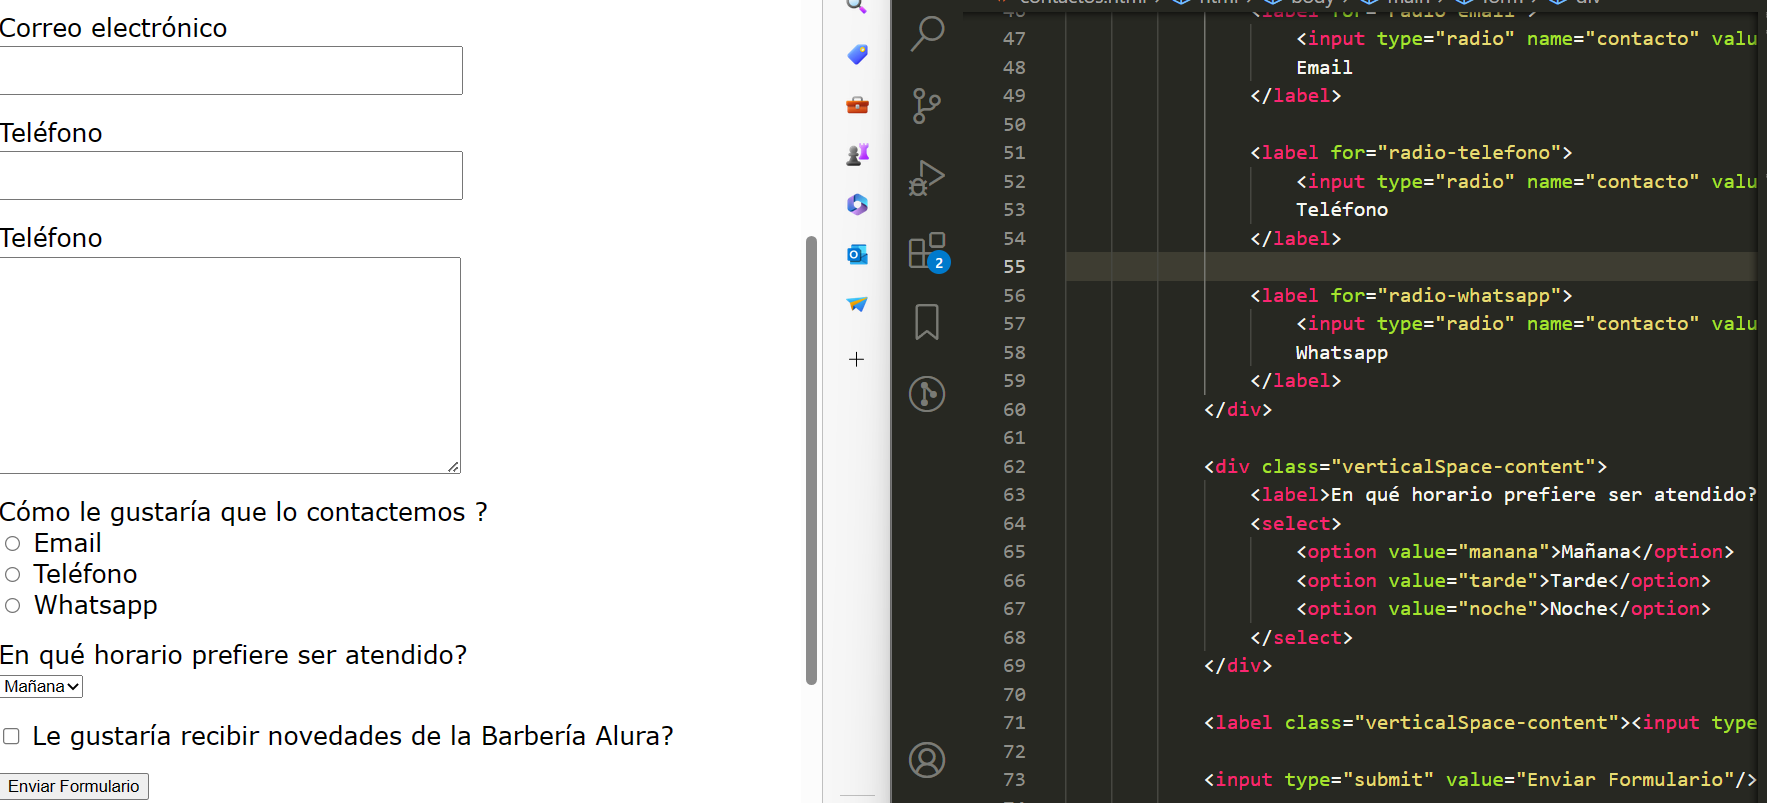Screen dimensions: 1767x803
Task: Place cursor on empty highlighted line 55
Action: (1410, 267)
